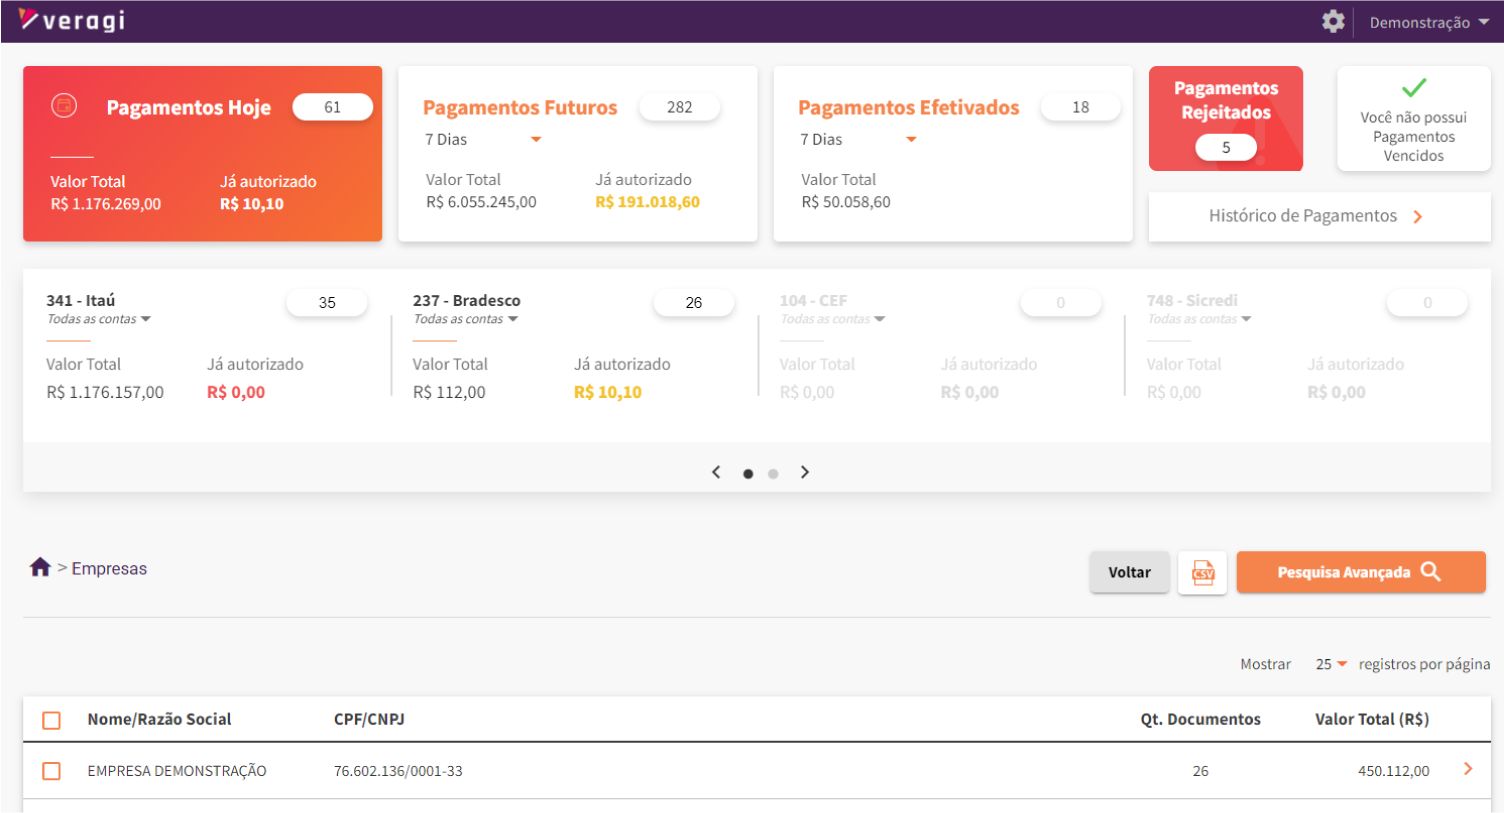1504x813 pixels.
Task: Open the settings gear icon
Action: point(1333,21)
